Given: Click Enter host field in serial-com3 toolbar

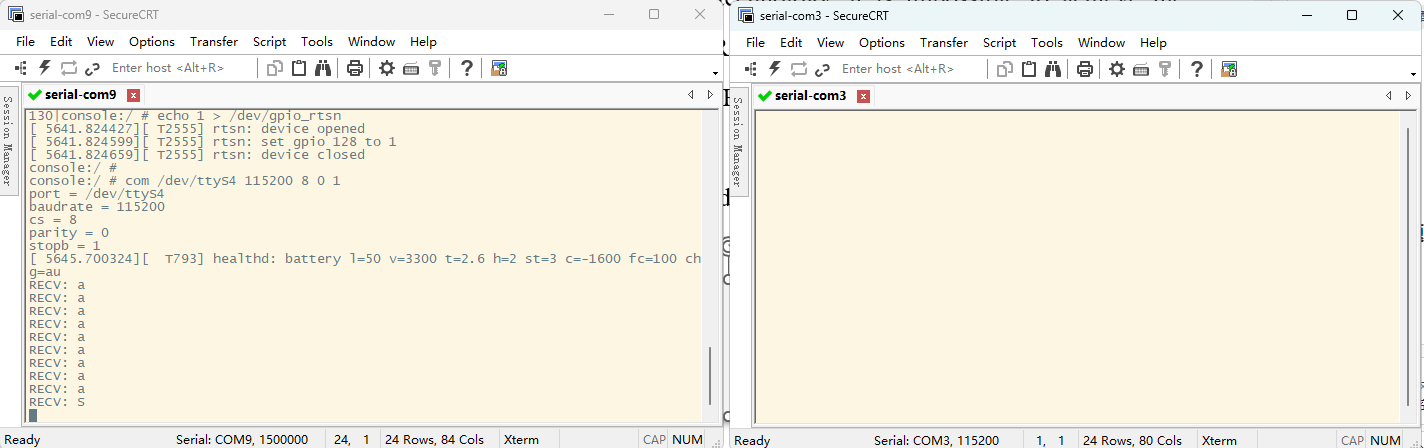Looking at the screenshot, I should [910, 68].
